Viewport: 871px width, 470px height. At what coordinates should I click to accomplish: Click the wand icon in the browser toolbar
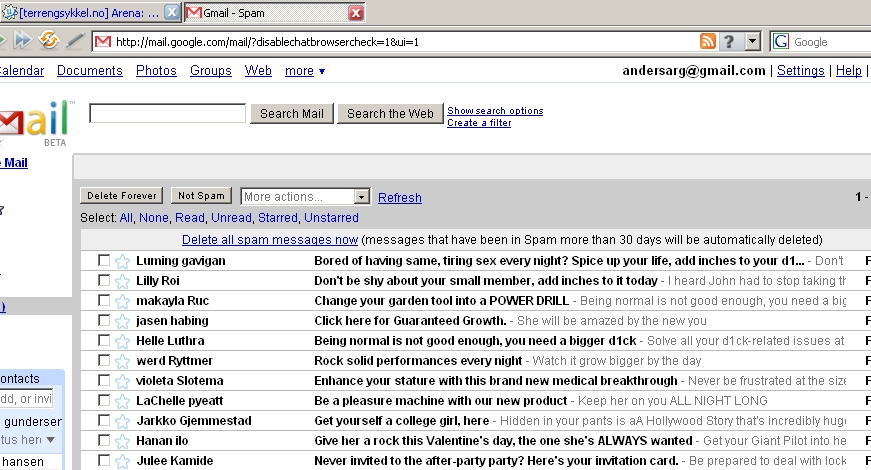click(x=75, y=40)
